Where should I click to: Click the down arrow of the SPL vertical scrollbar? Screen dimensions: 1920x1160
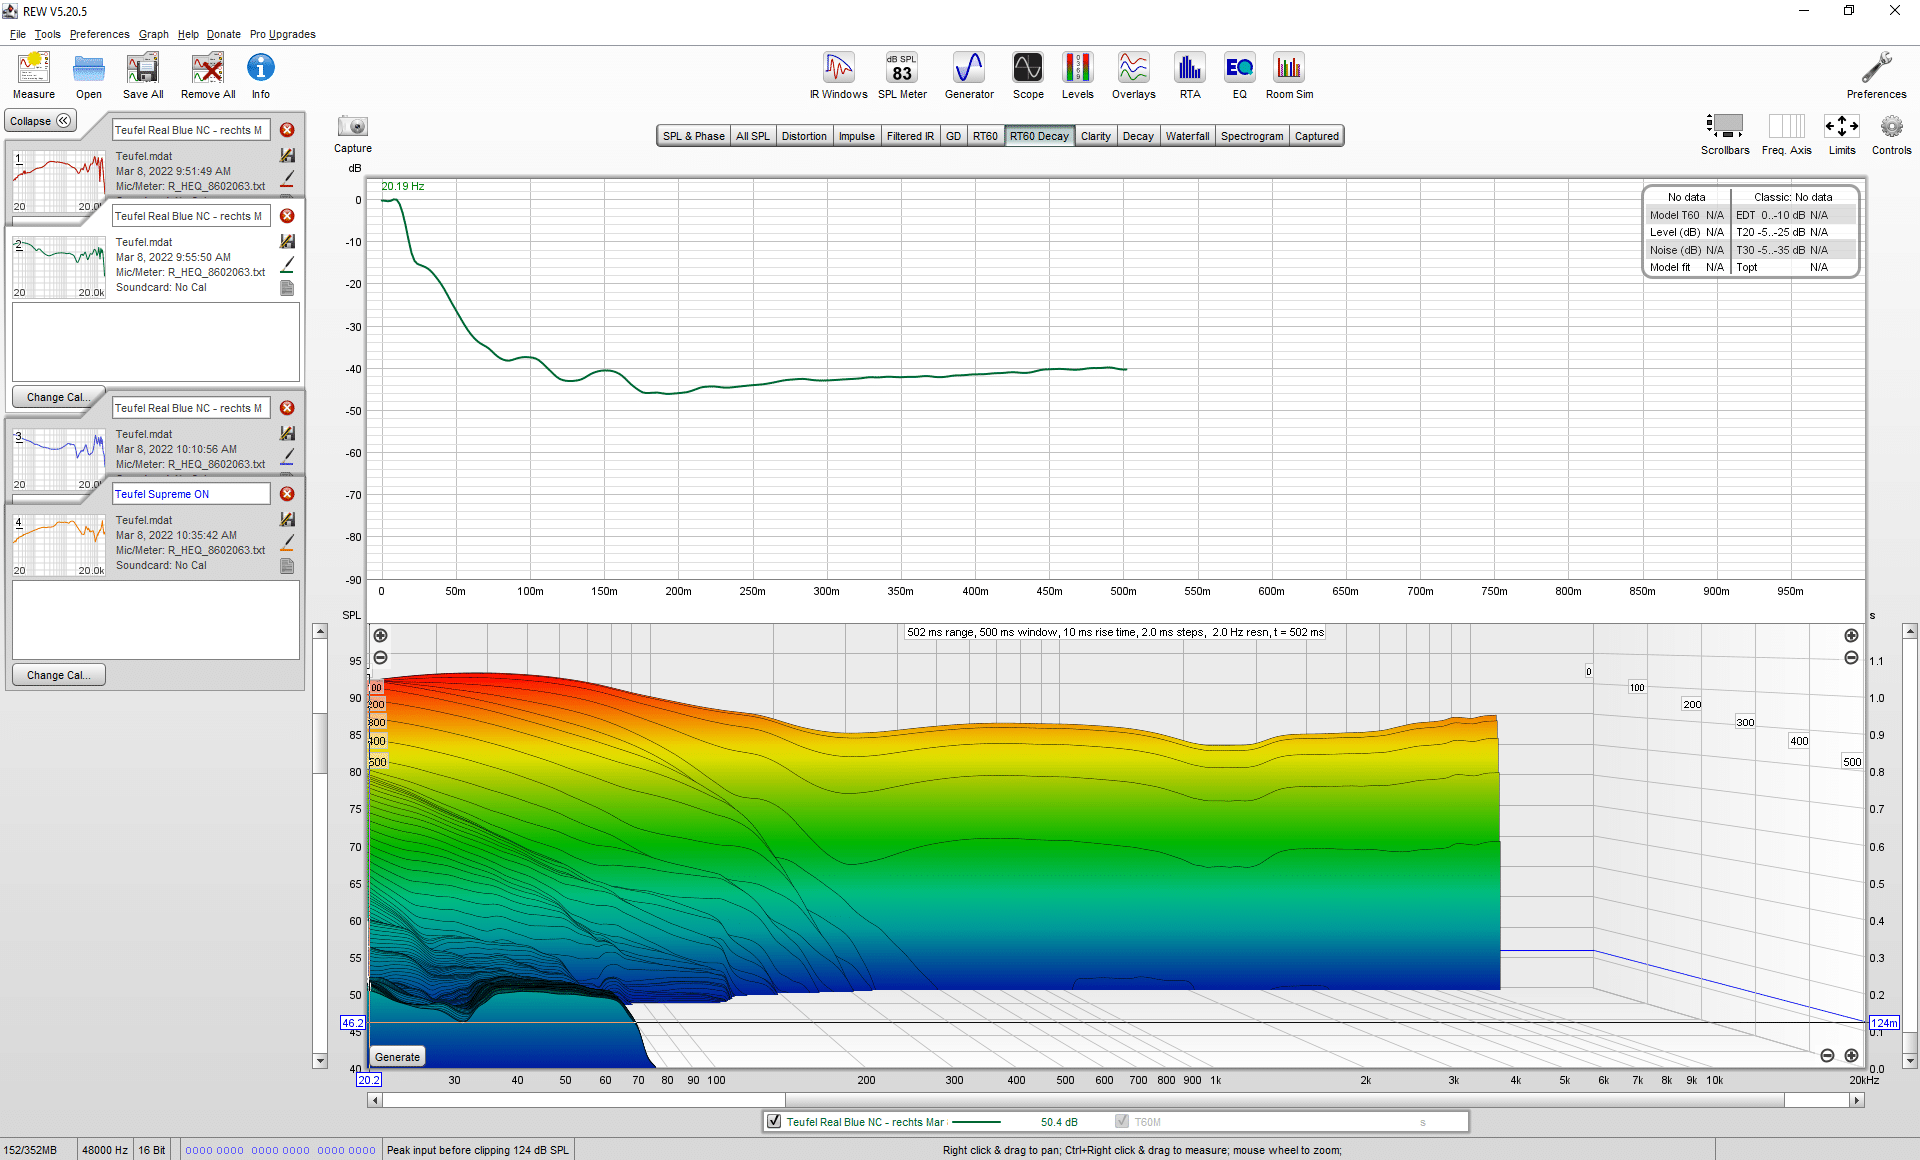point(320,1061)
